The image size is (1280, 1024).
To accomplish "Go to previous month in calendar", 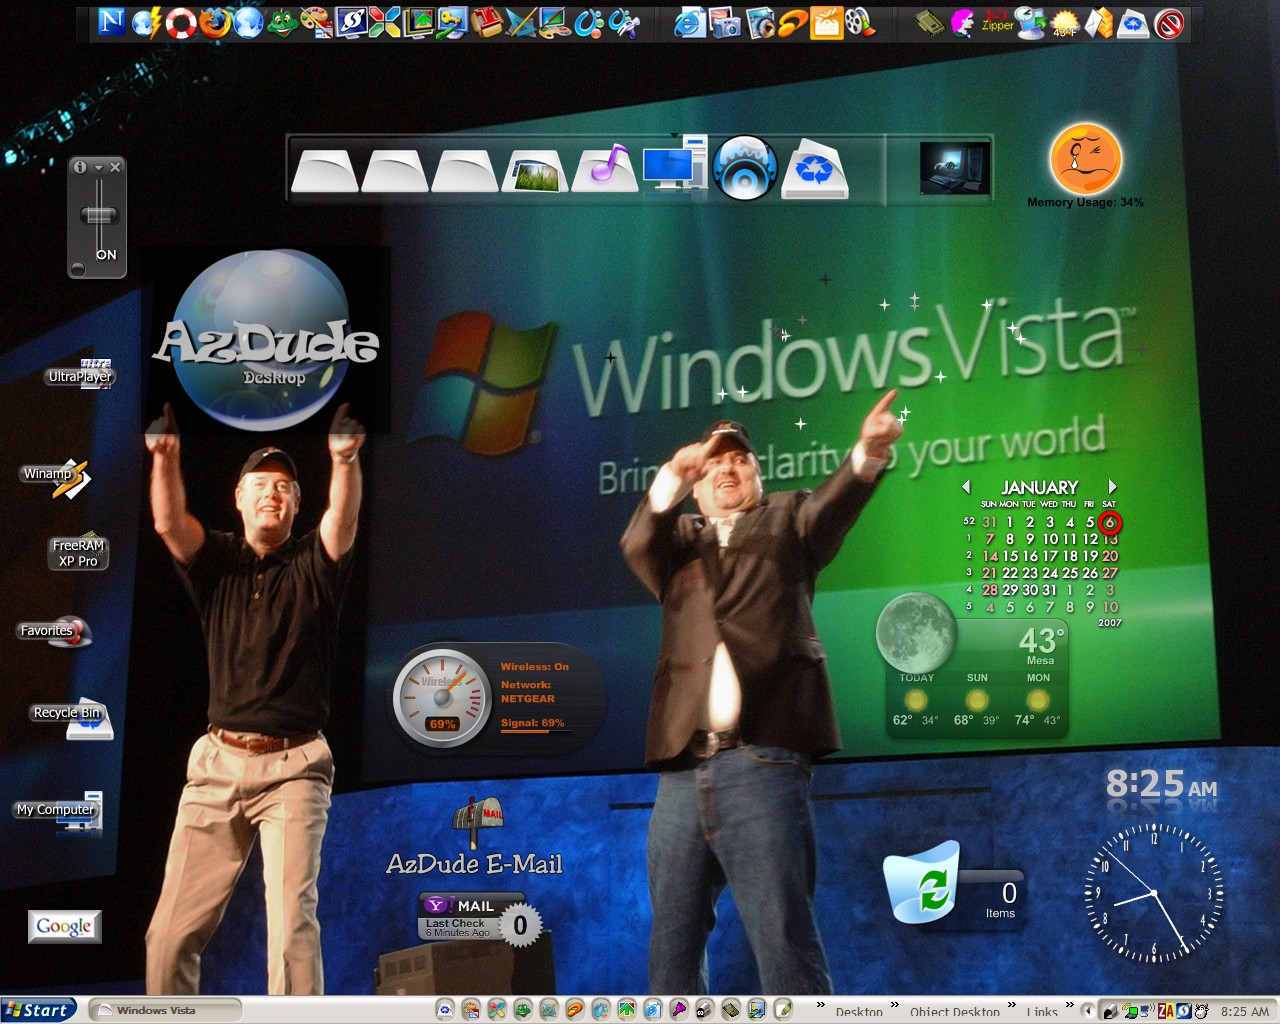I will (x=966, y=487).
